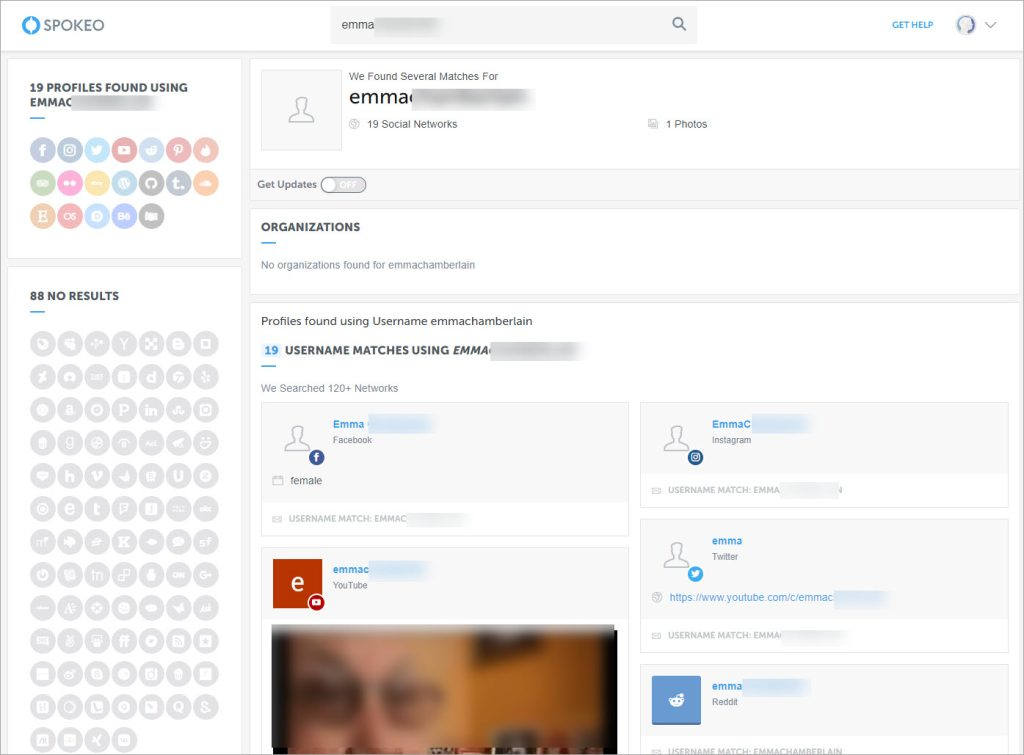Click the search magnifier icon

(679, 24)
